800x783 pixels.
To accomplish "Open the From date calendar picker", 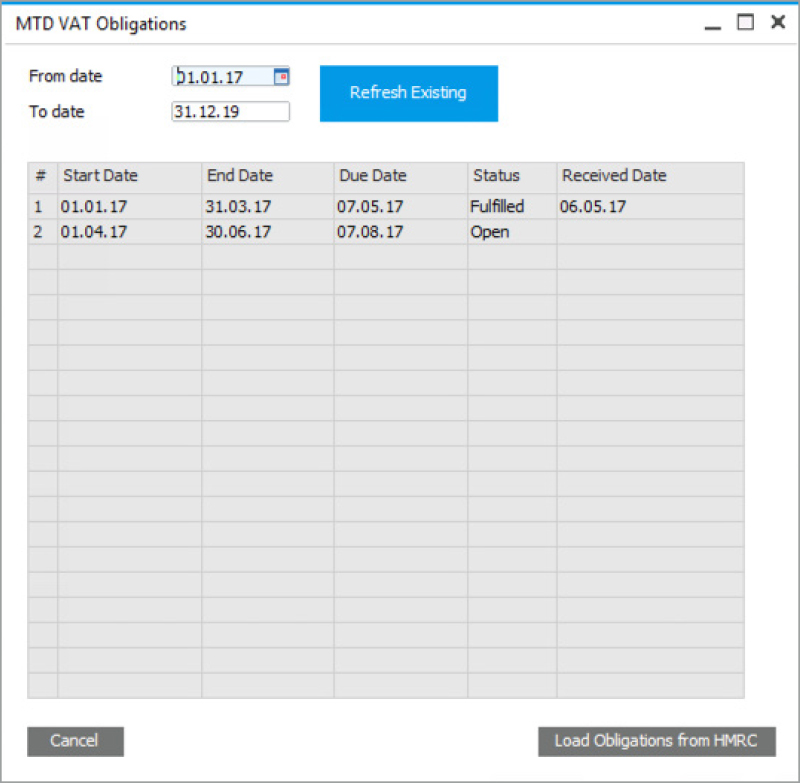I will tap(281, 76).
